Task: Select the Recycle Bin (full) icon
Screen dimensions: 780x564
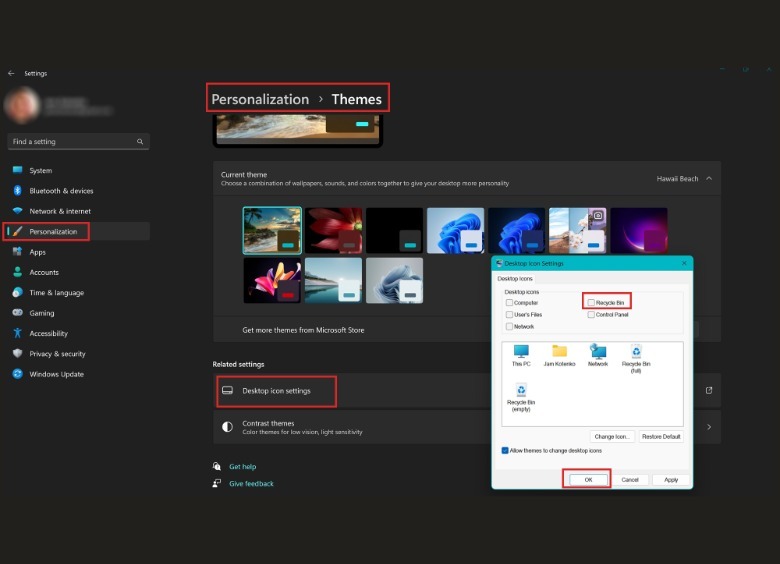Action: tap(636, 352)
